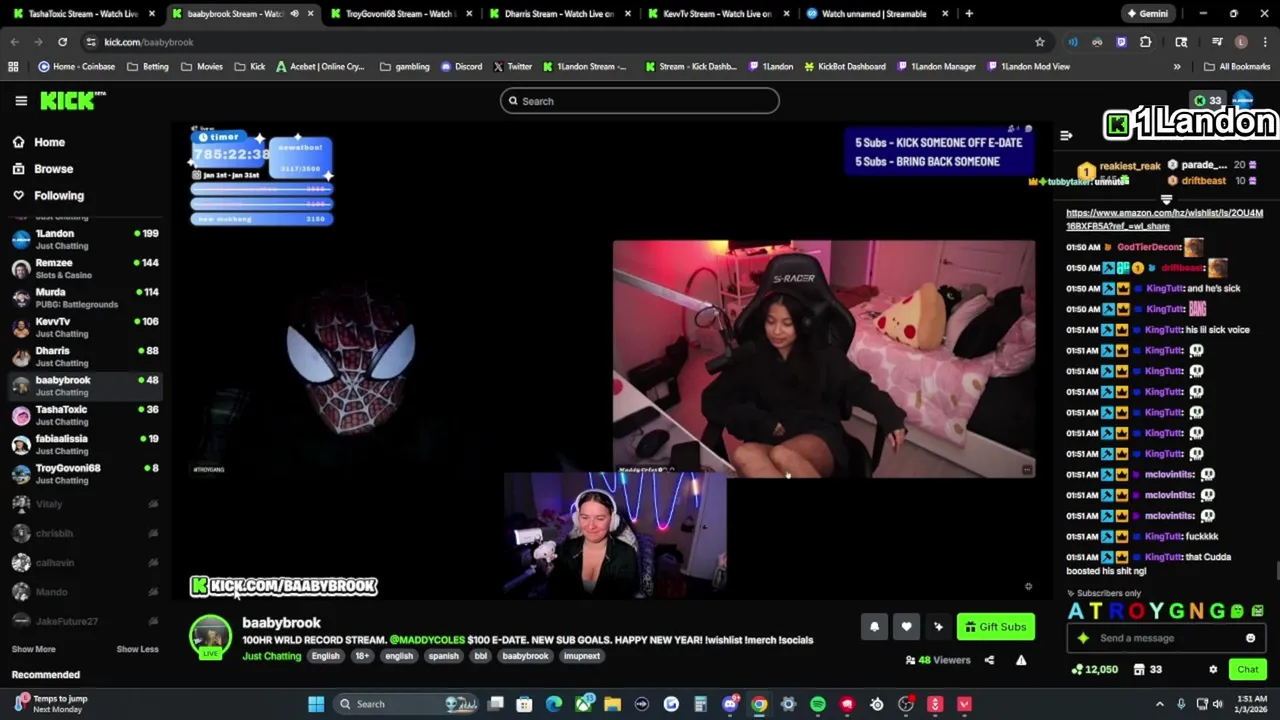The width and height of the screenshot is (1280, 720).
Task: Click the Just Chatting category link
Action: click(271, 656)
